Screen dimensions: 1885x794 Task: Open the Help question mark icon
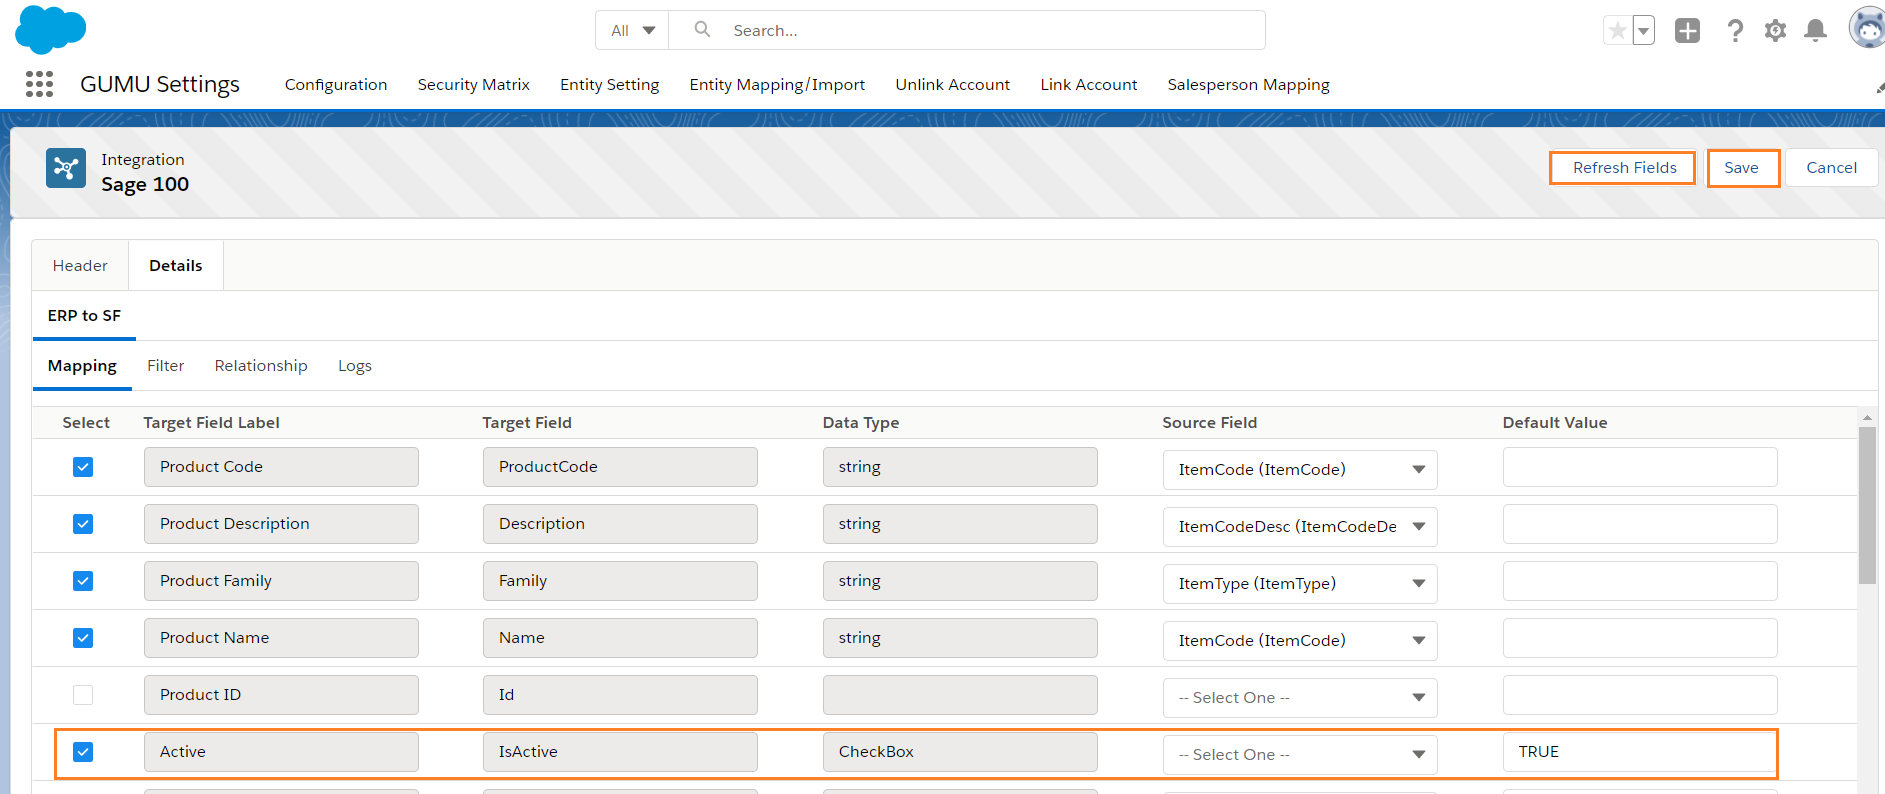click(1735, 31)
